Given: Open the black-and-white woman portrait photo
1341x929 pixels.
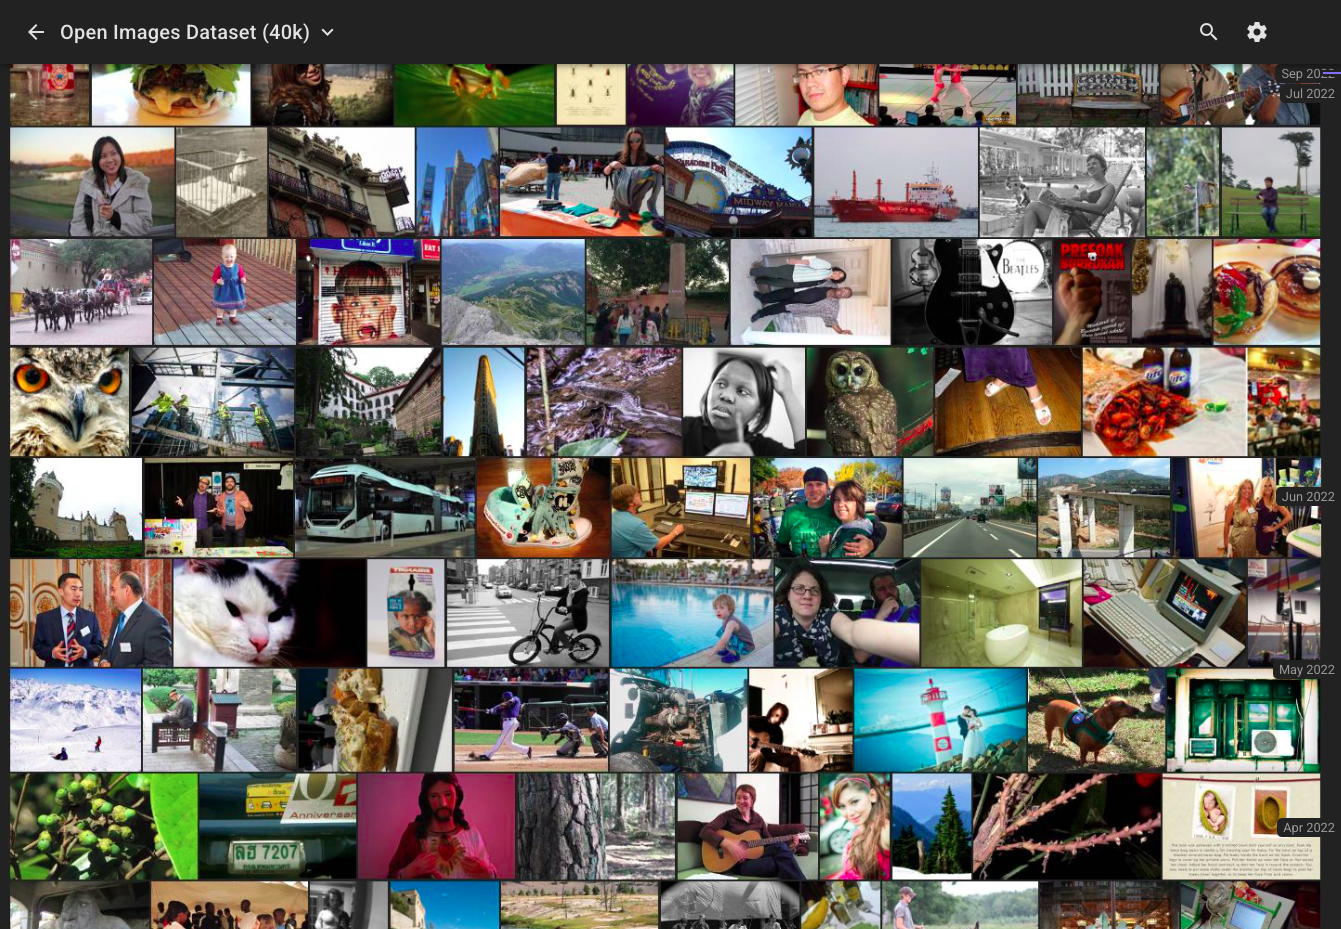Looking at the screenshot, I should tap(744, 402).
